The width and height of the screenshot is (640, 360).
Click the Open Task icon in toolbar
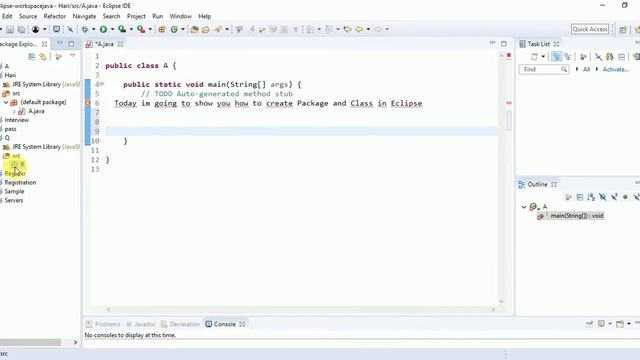206,29
